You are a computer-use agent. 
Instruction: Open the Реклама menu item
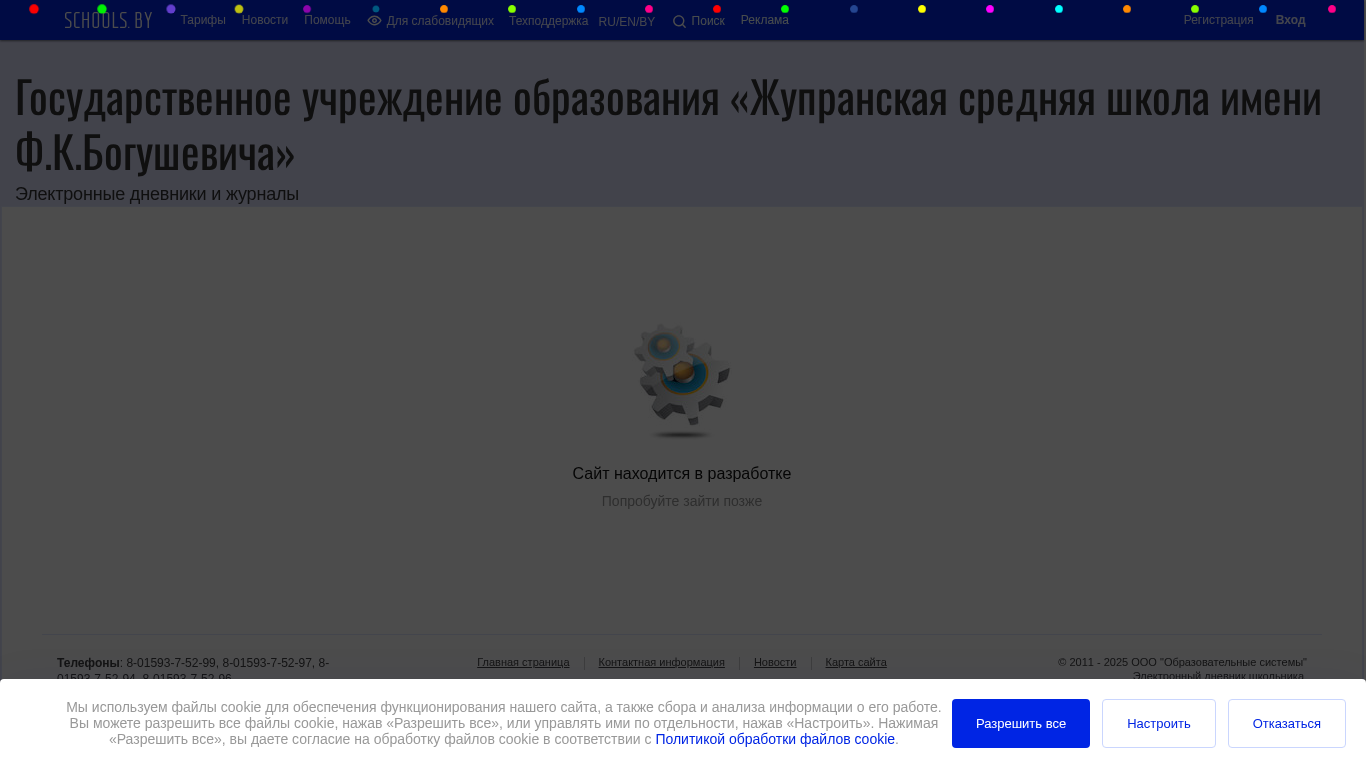765,20
